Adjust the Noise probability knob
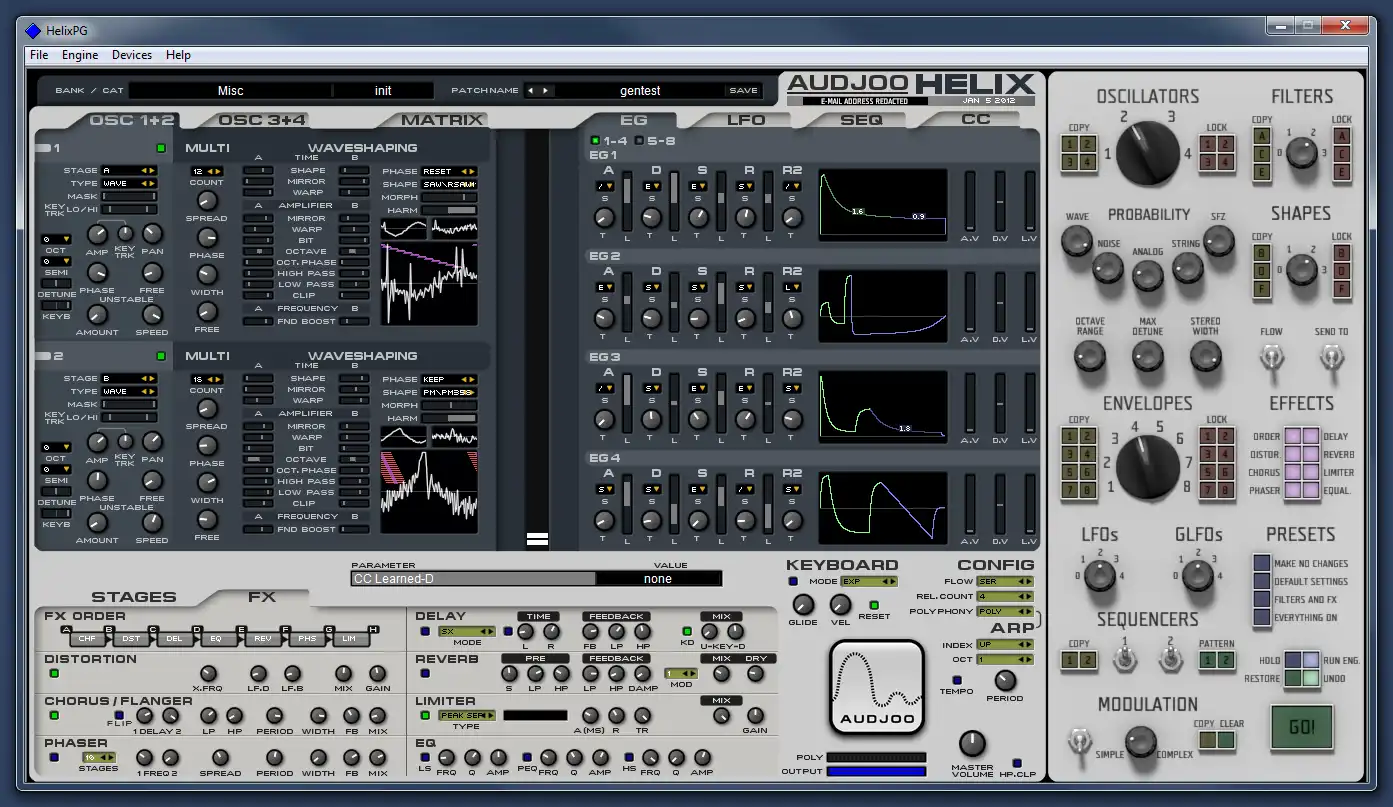1393x807 pixels. pos(1107,267)
